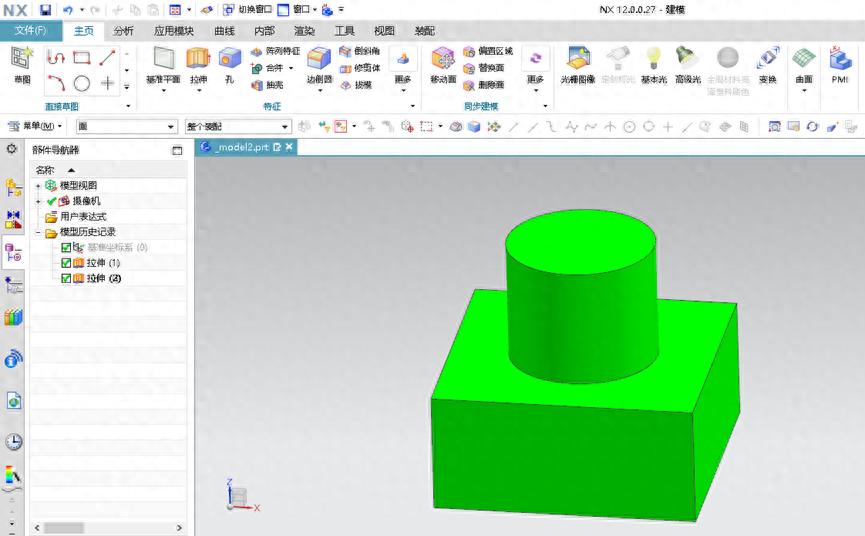
Task: Click the 拔模 Draft tool
Action: pyautogui.click(x=356, y=85)
